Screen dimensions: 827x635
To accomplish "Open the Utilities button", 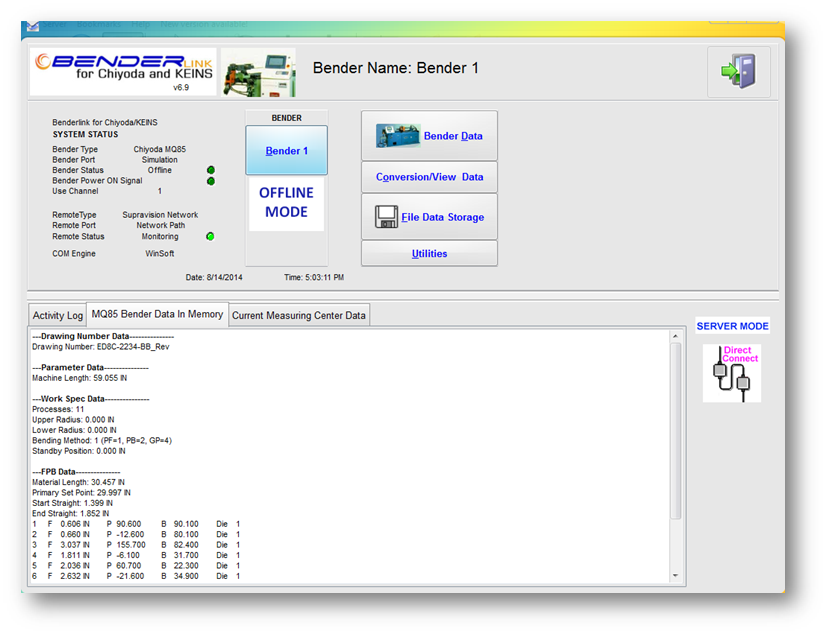I will coord(429,254).
